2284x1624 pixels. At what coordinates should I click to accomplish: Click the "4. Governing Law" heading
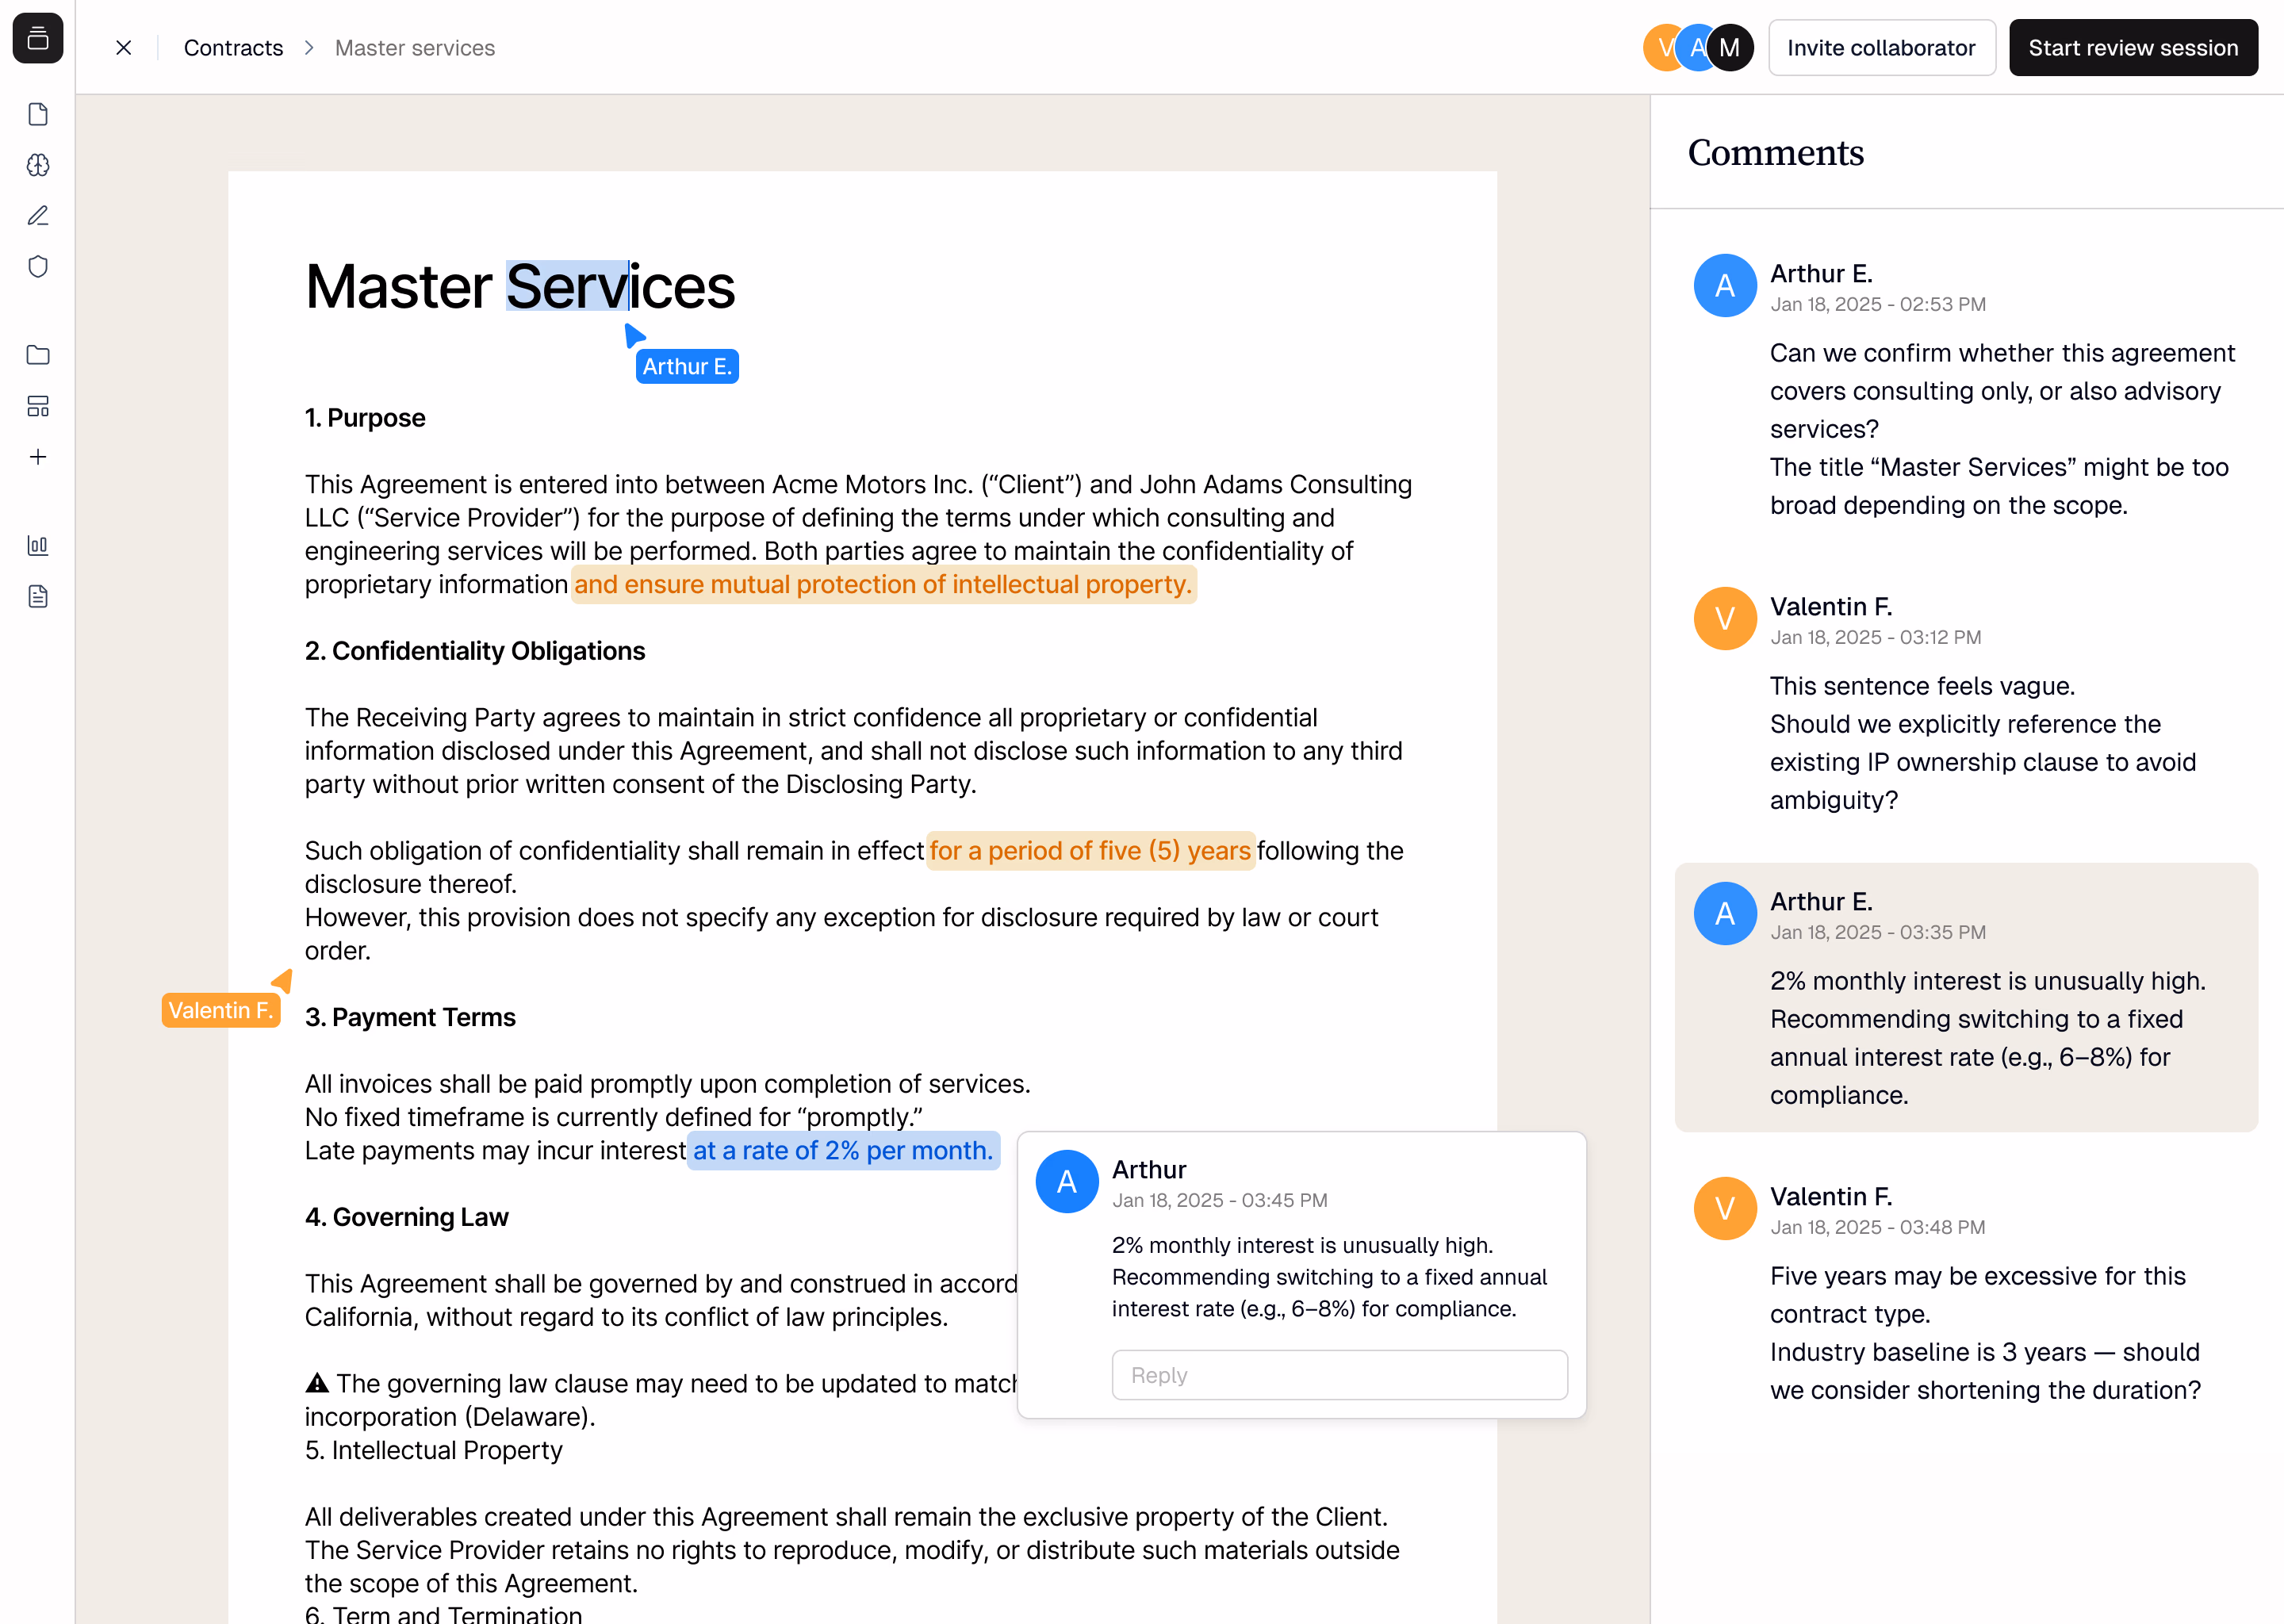pyautogui.click(x=407, y=1217)
